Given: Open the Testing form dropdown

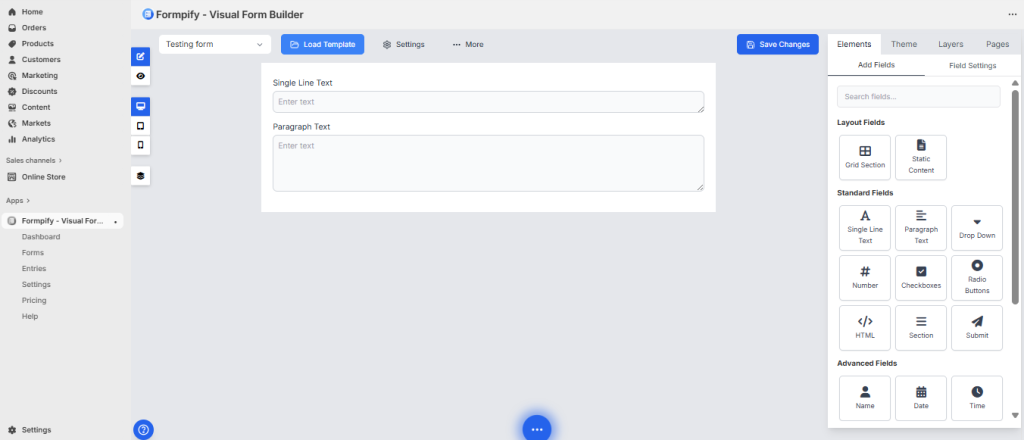Looking at the screenshot, I should click(215, 45).
